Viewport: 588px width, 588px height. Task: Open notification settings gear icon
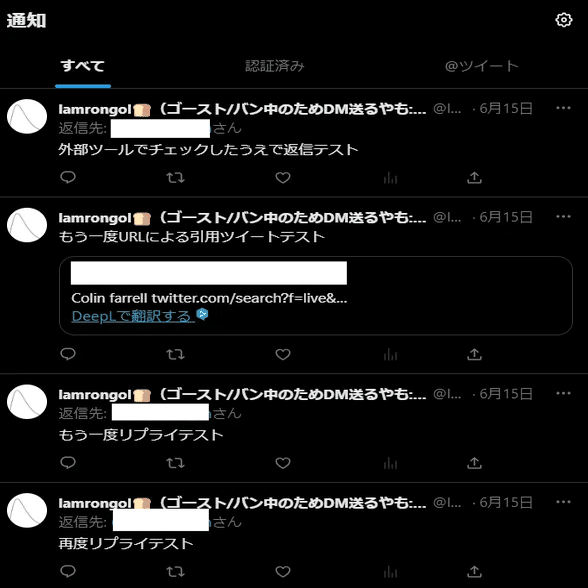[564, 20]
